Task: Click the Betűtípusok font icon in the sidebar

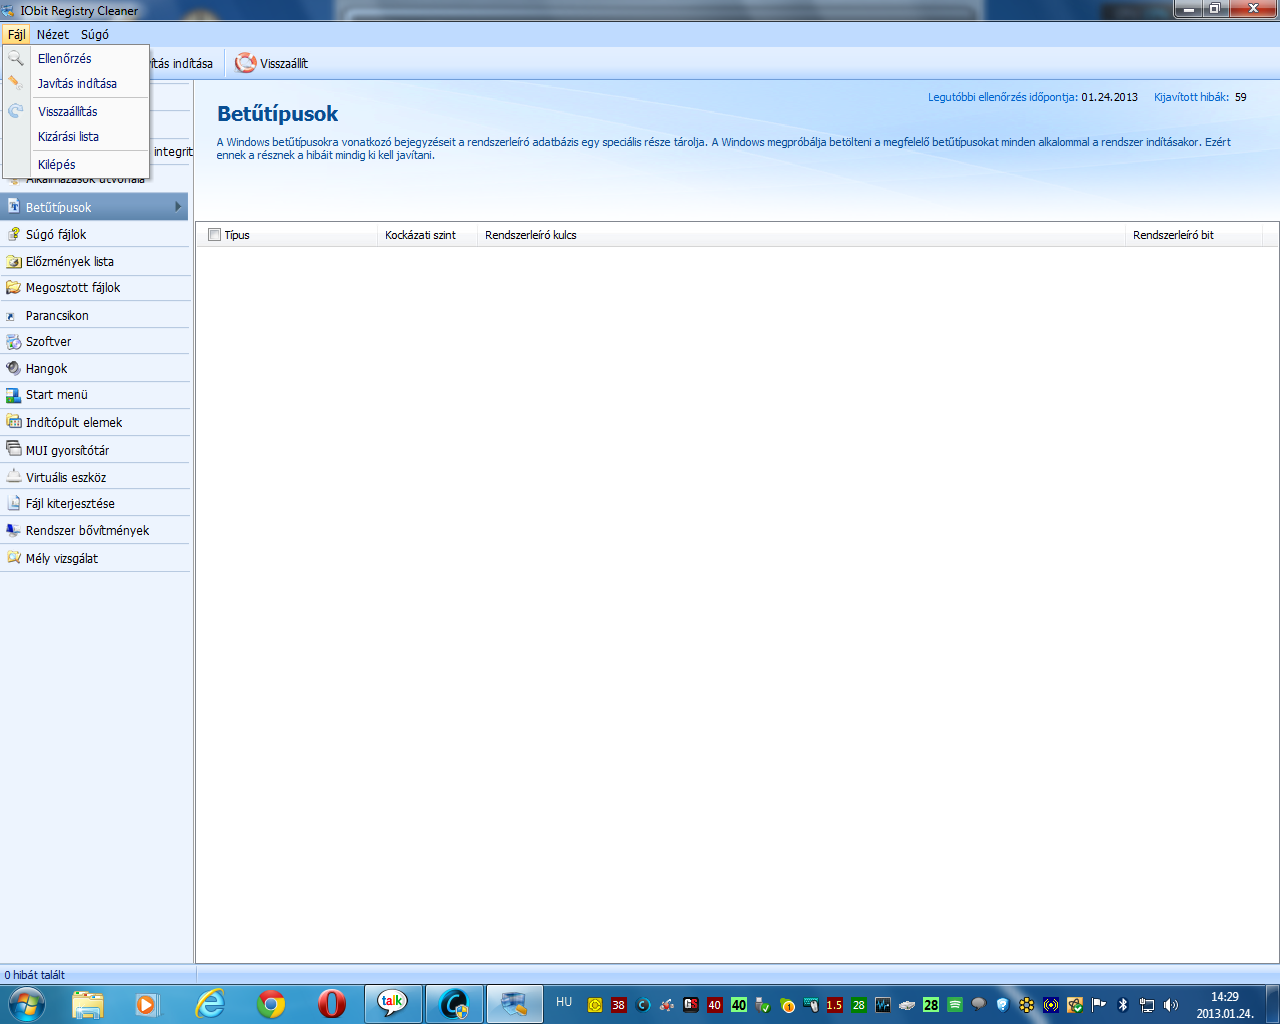Action: point(14,207)
